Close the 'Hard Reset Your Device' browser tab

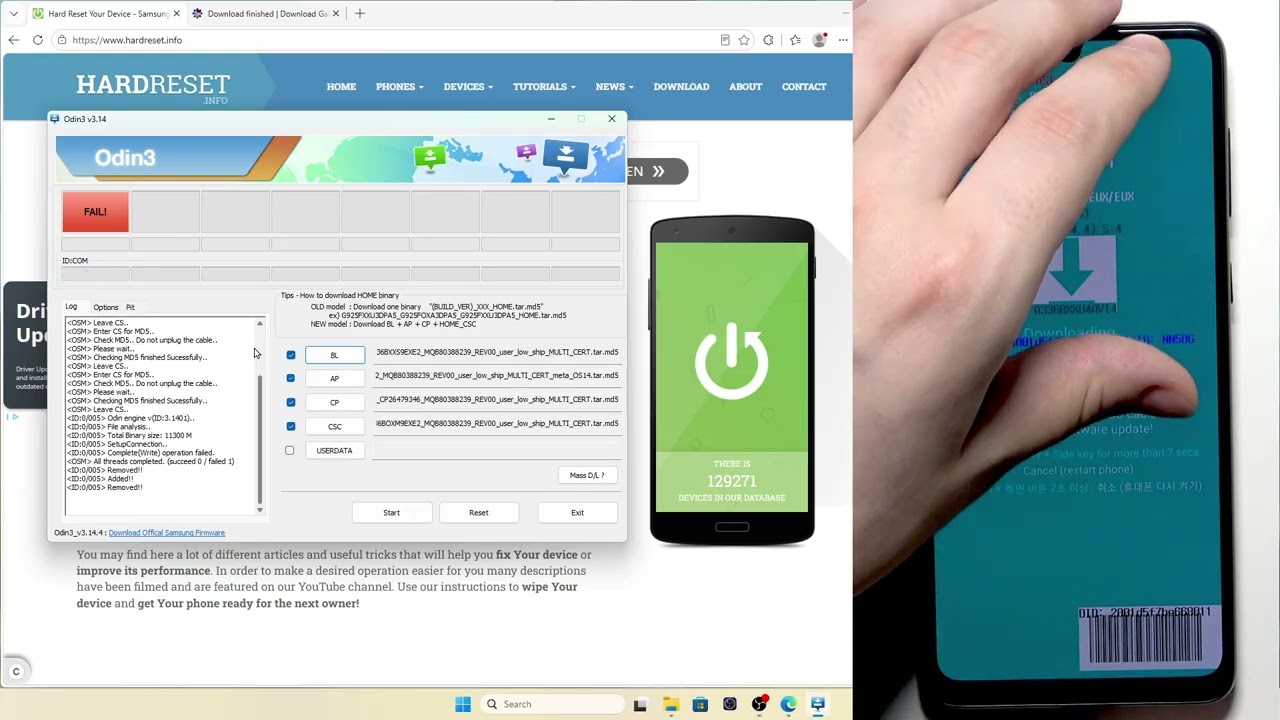pos(177,14)
